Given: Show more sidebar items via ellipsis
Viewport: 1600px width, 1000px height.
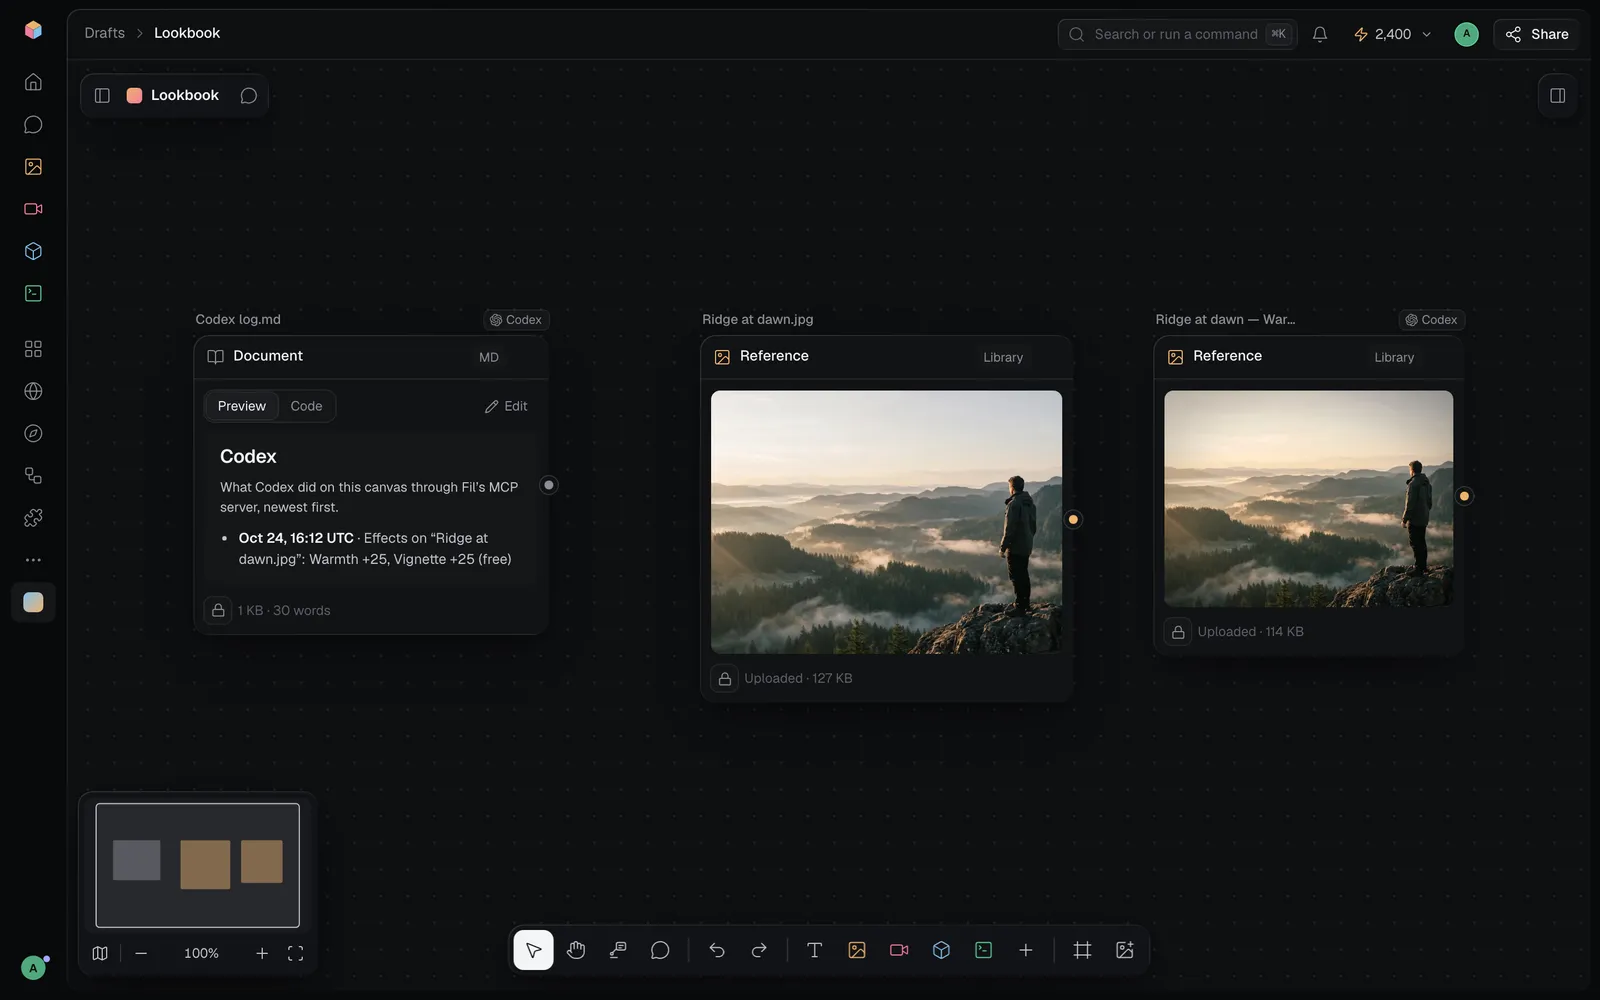Looking at the screenshot, I should [x=33, y=560].
